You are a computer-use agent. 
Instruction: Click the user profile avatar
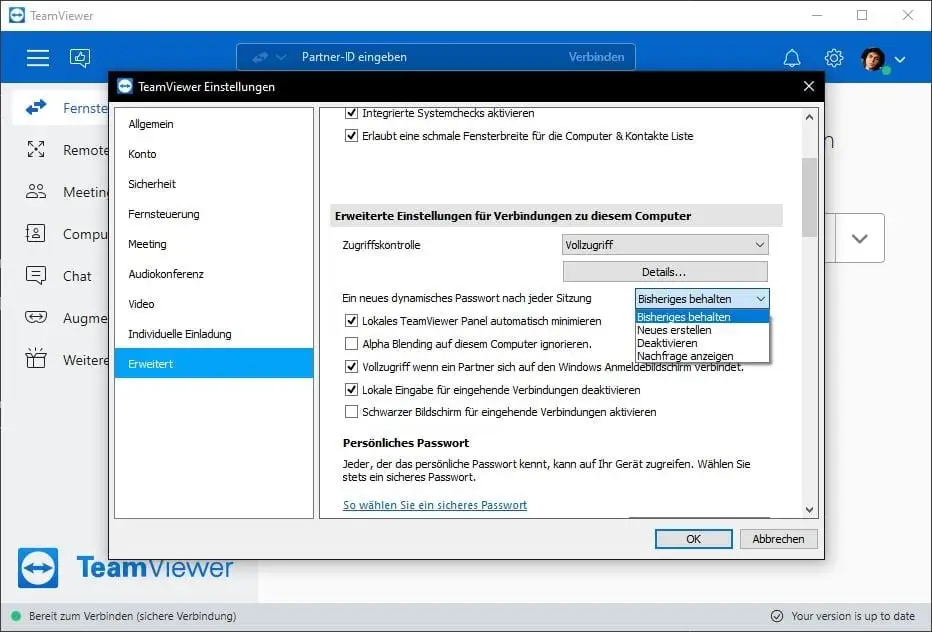click(873, 59)
